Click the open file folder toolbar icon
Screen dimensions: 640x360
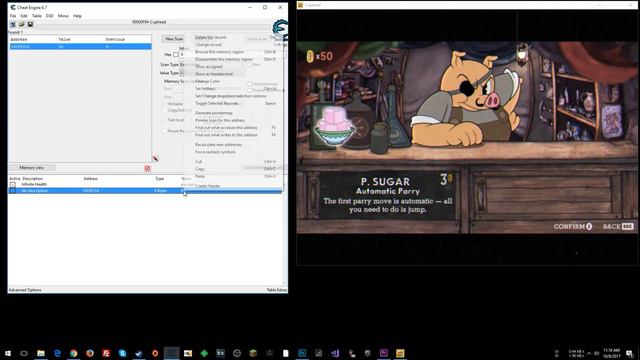(x=22, y=24)
